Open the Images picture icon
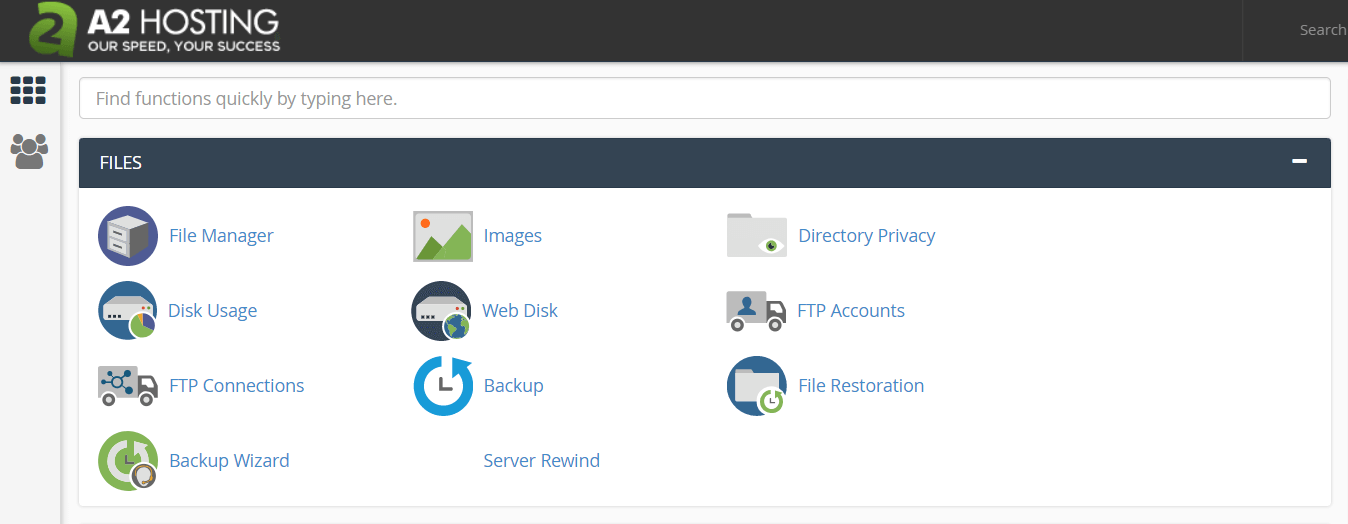The height and width of the screenshot is (524, 1348). tap(442, 236)
